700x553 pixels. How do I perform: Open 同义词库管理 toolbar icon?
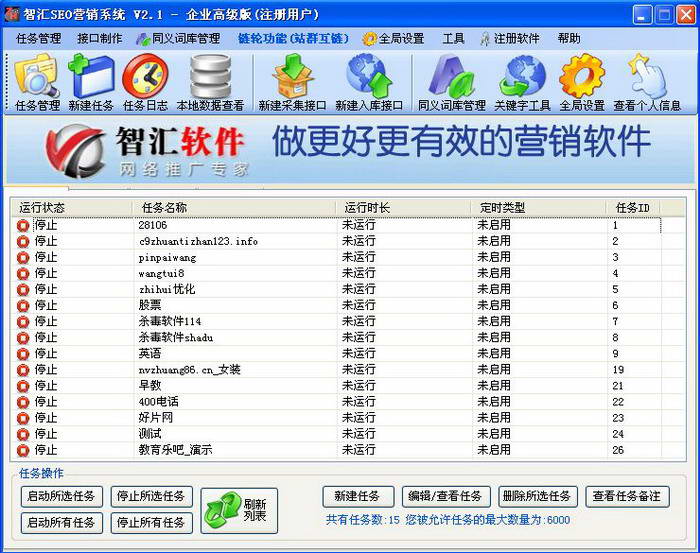[451, 83]
